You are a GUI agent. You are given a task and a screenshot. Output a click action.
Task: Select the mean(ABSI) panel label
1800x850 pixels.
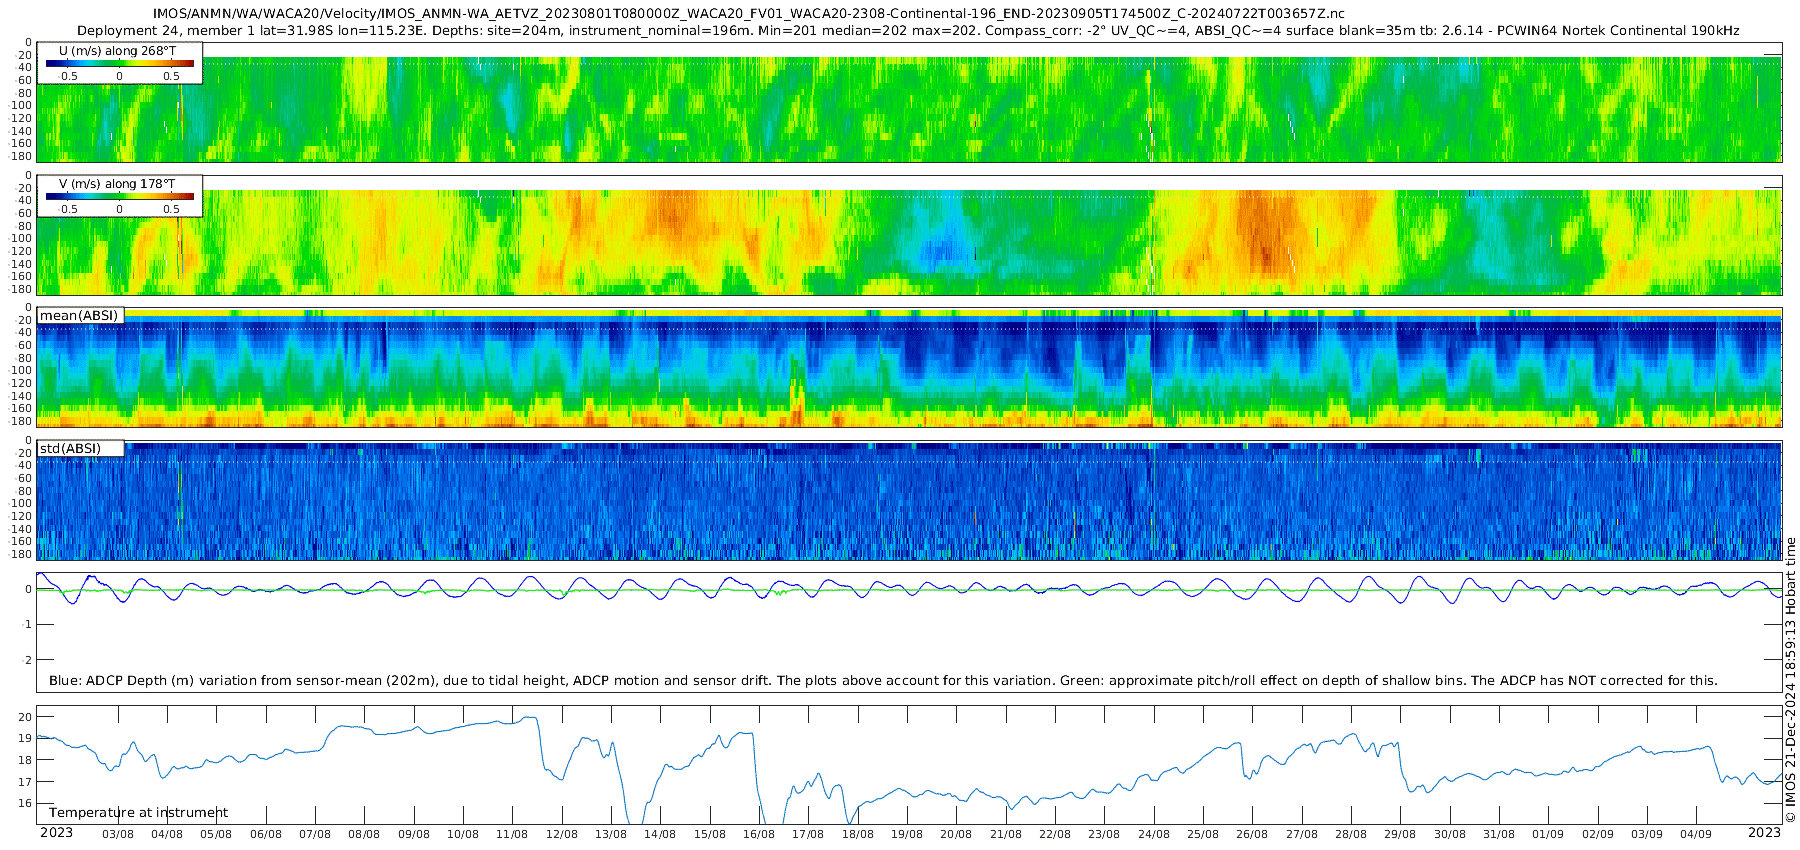tap(79, 316)
